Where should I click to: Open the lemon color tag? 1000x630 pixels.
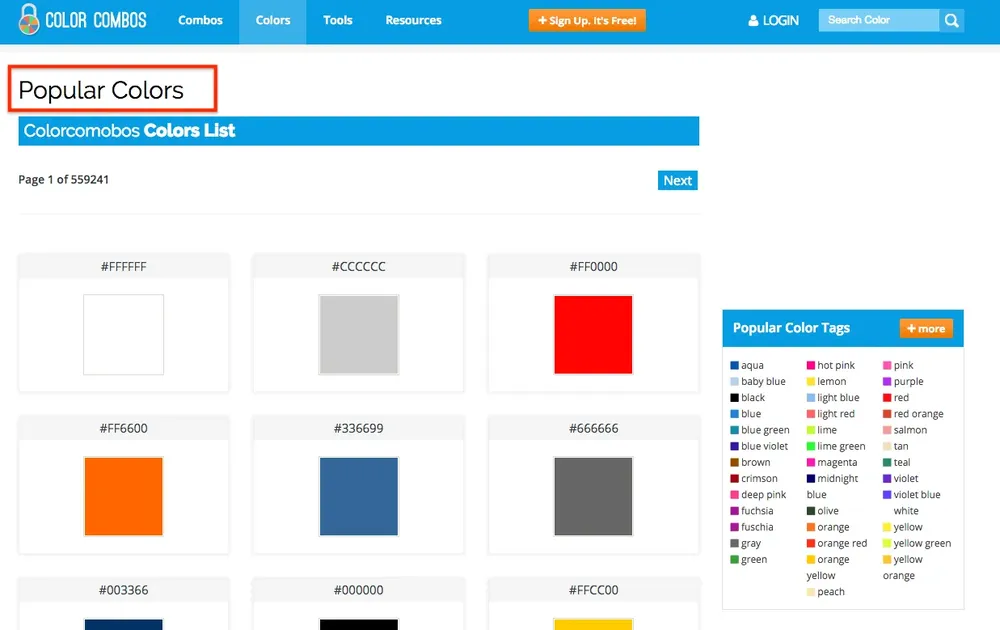pyautogui.click(x=832, y=381)
